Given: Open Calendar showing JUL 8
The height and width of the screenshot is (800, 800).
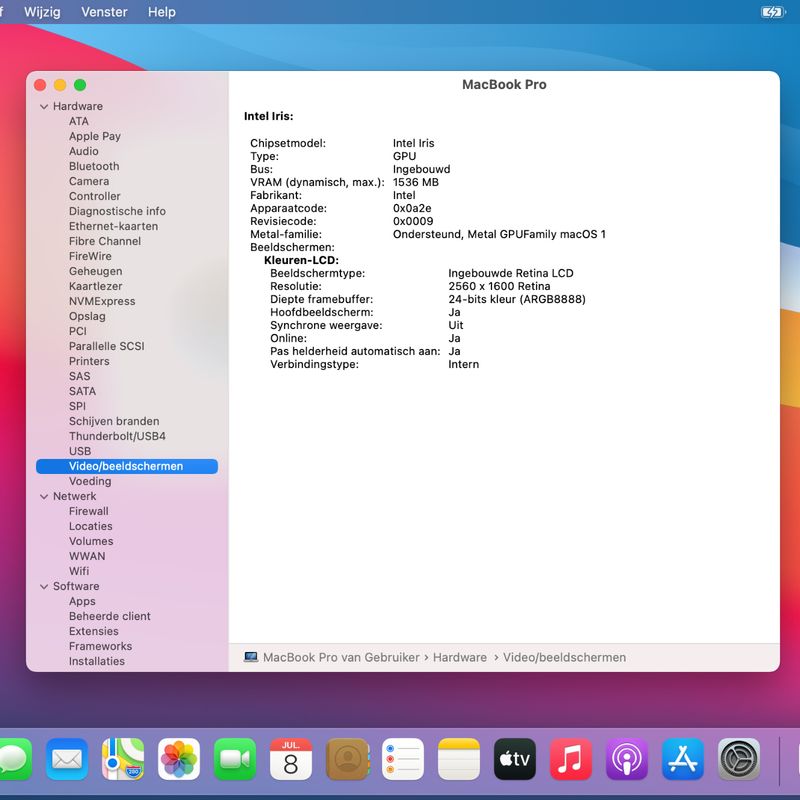Looking at the screenshot, I should point(291,759).
